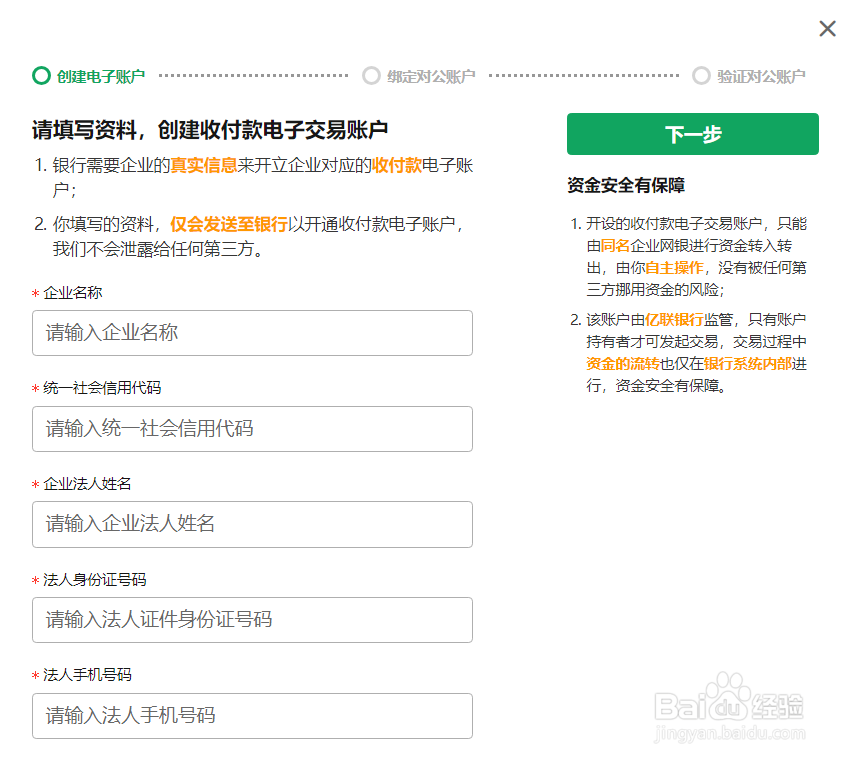Screen dimensions: 853x763
Task: Click the orange 自主操作 highlighted text
Action: coord(674,268)
